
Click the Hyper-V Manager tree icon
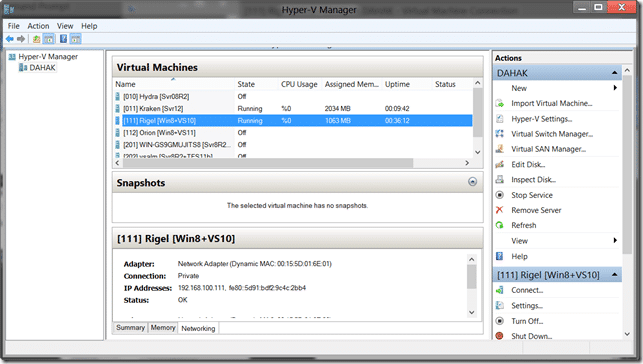pos(12,57)
